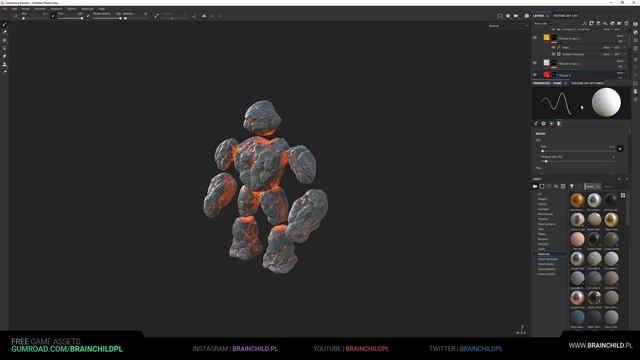Toggle Size pen pressure in top toolbar
Screen dimensions: 640x360
pos(53,16)
